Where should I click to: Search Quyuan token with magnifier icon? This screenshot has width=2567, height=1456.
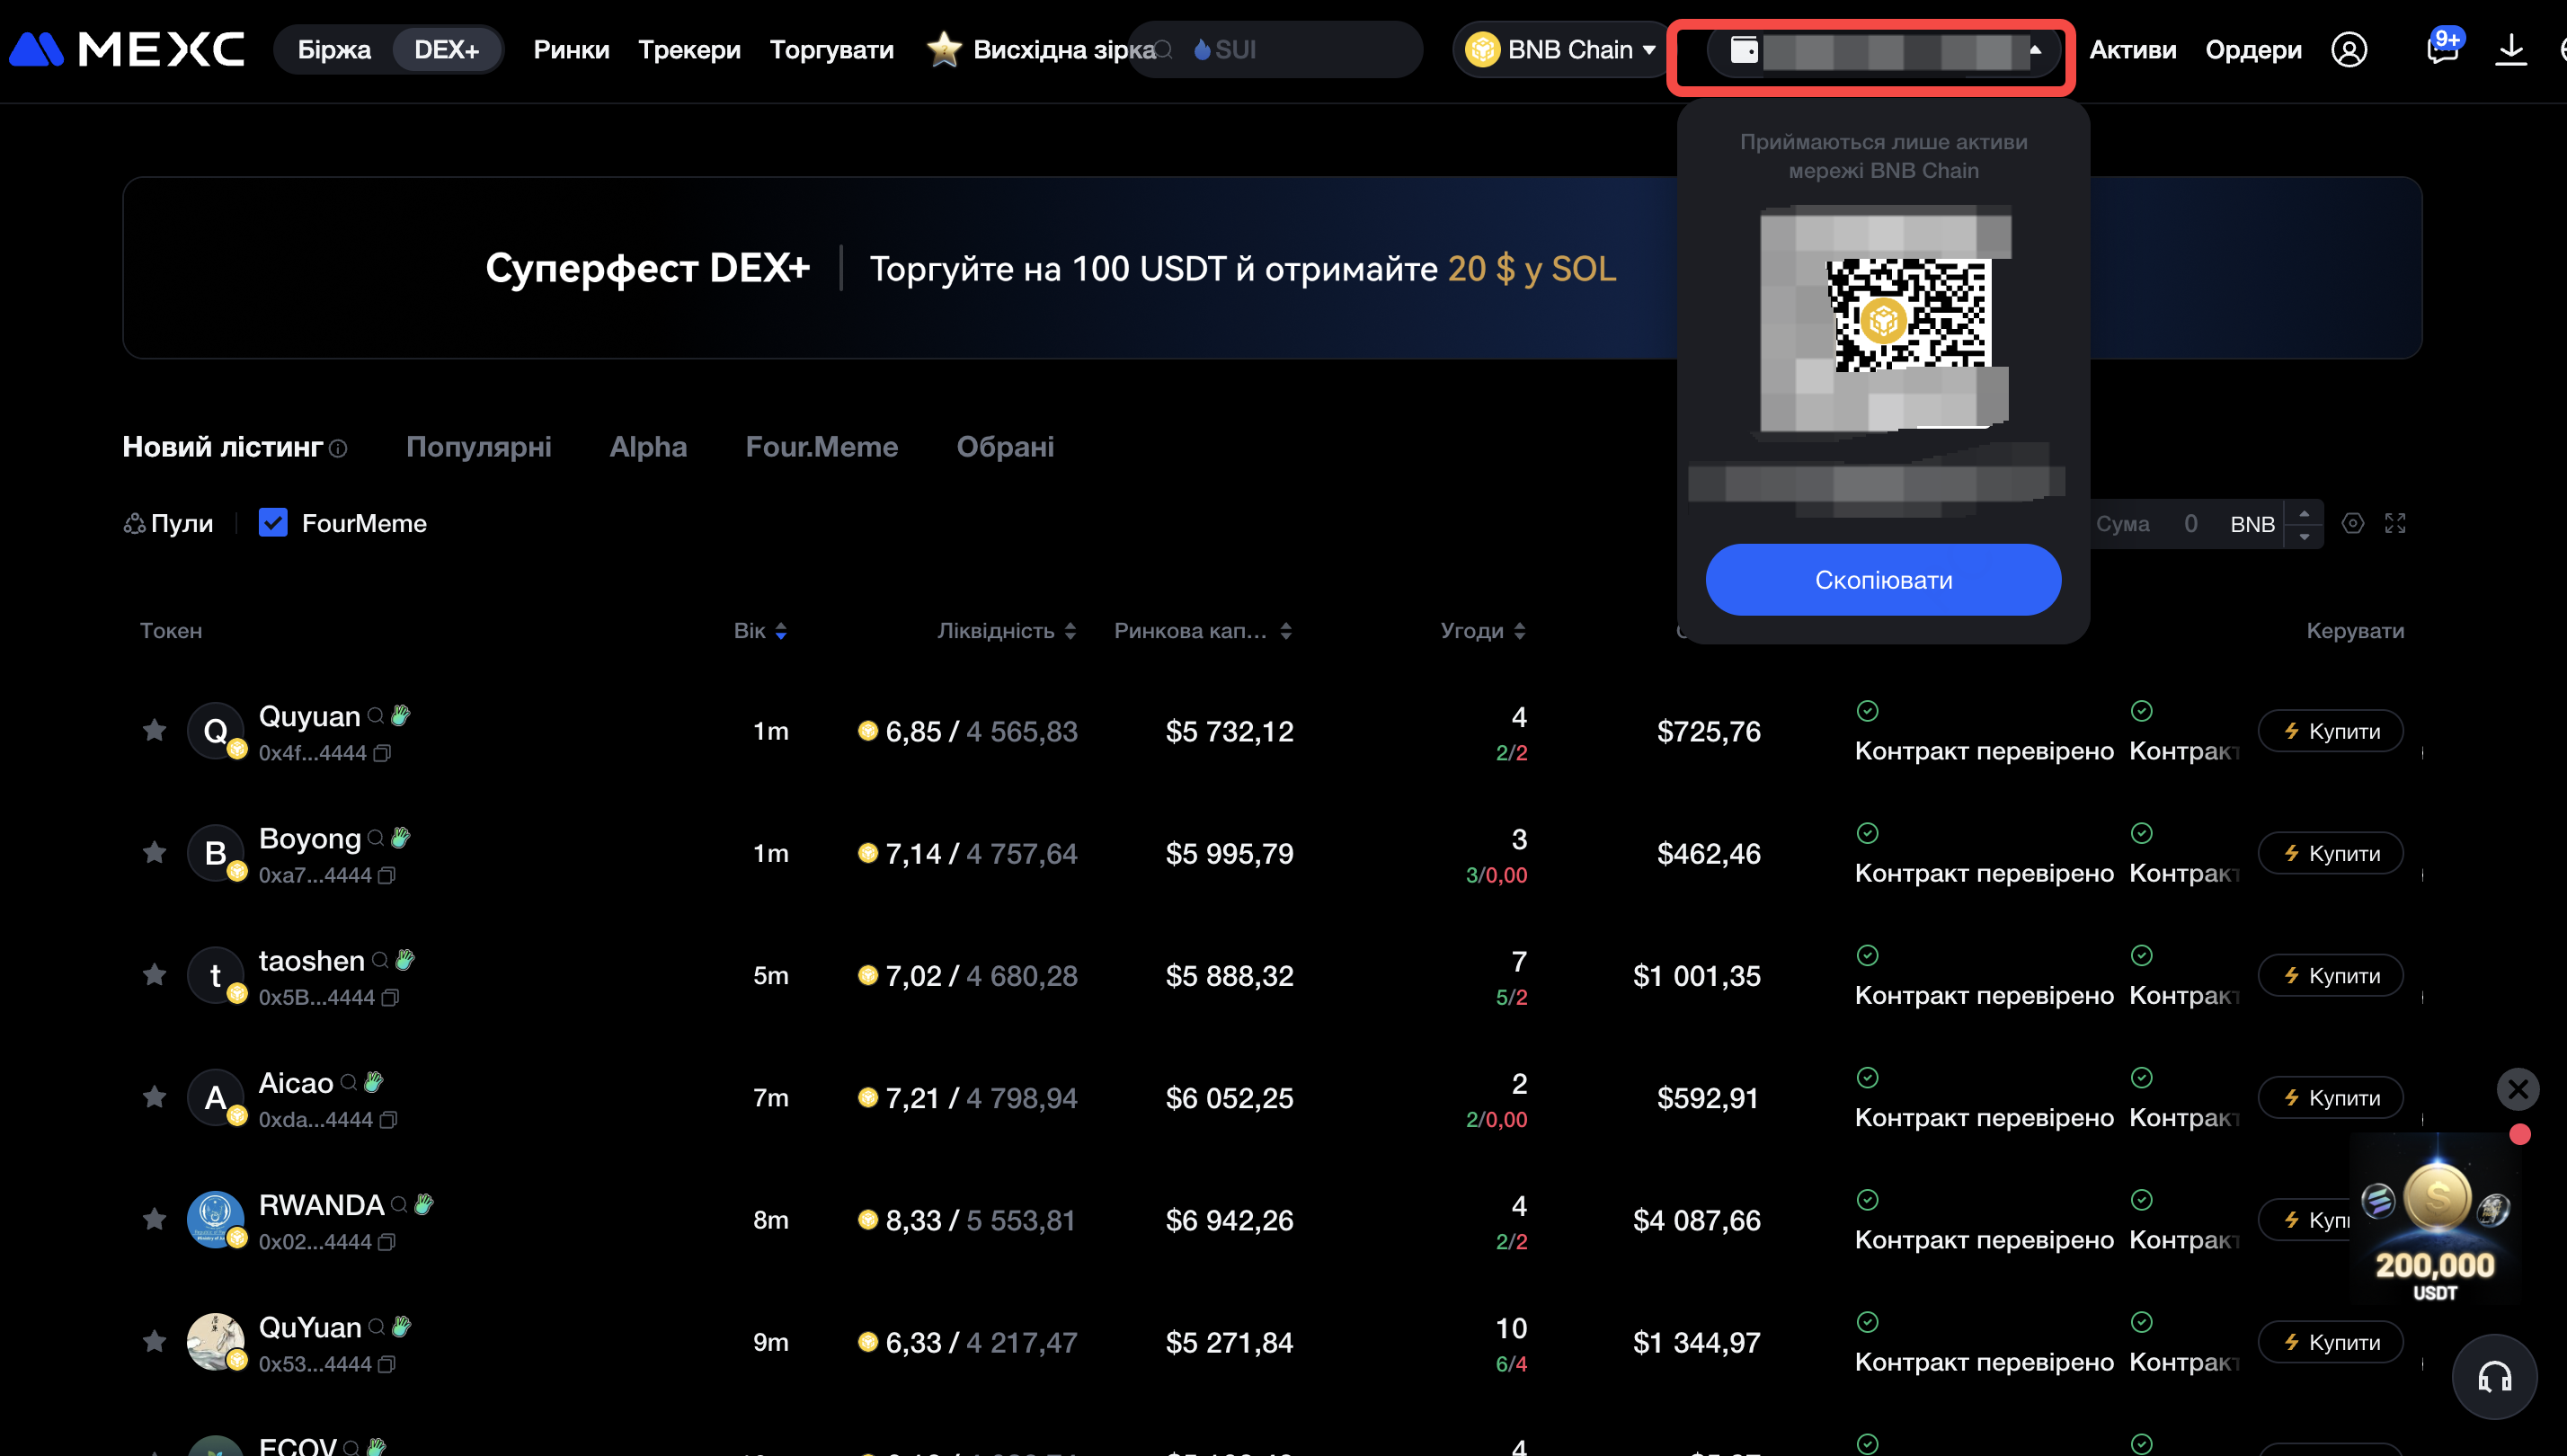[375, 715]
